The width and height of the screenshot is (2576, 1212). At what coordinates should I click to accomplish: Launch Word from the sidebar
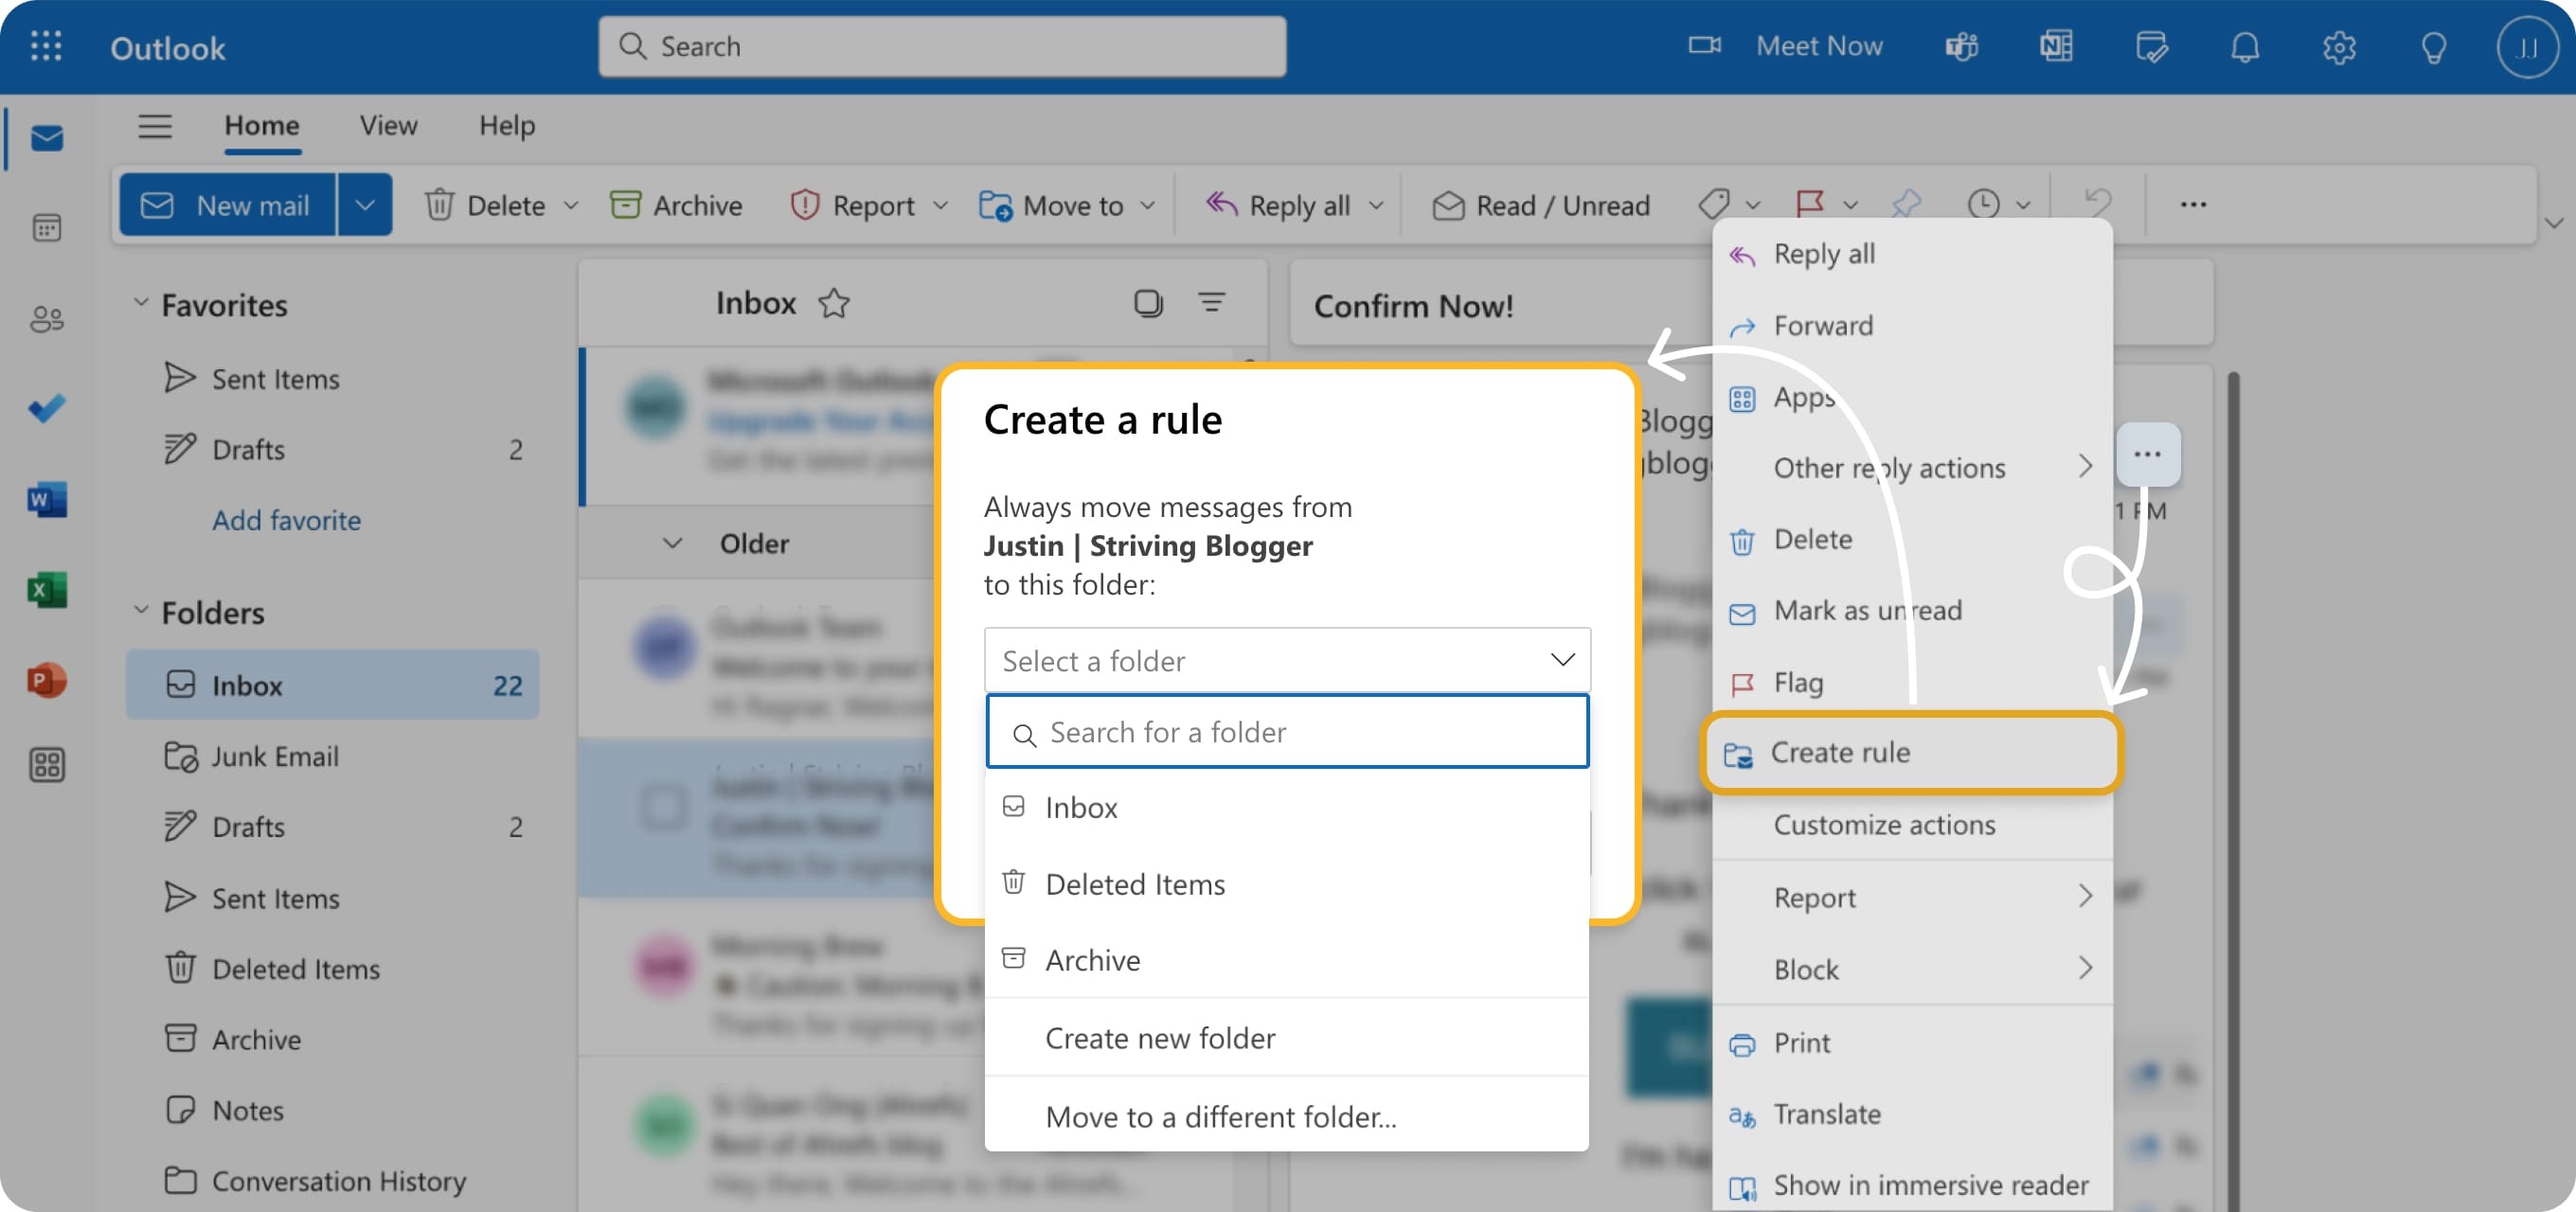click(x=47, y=500)
